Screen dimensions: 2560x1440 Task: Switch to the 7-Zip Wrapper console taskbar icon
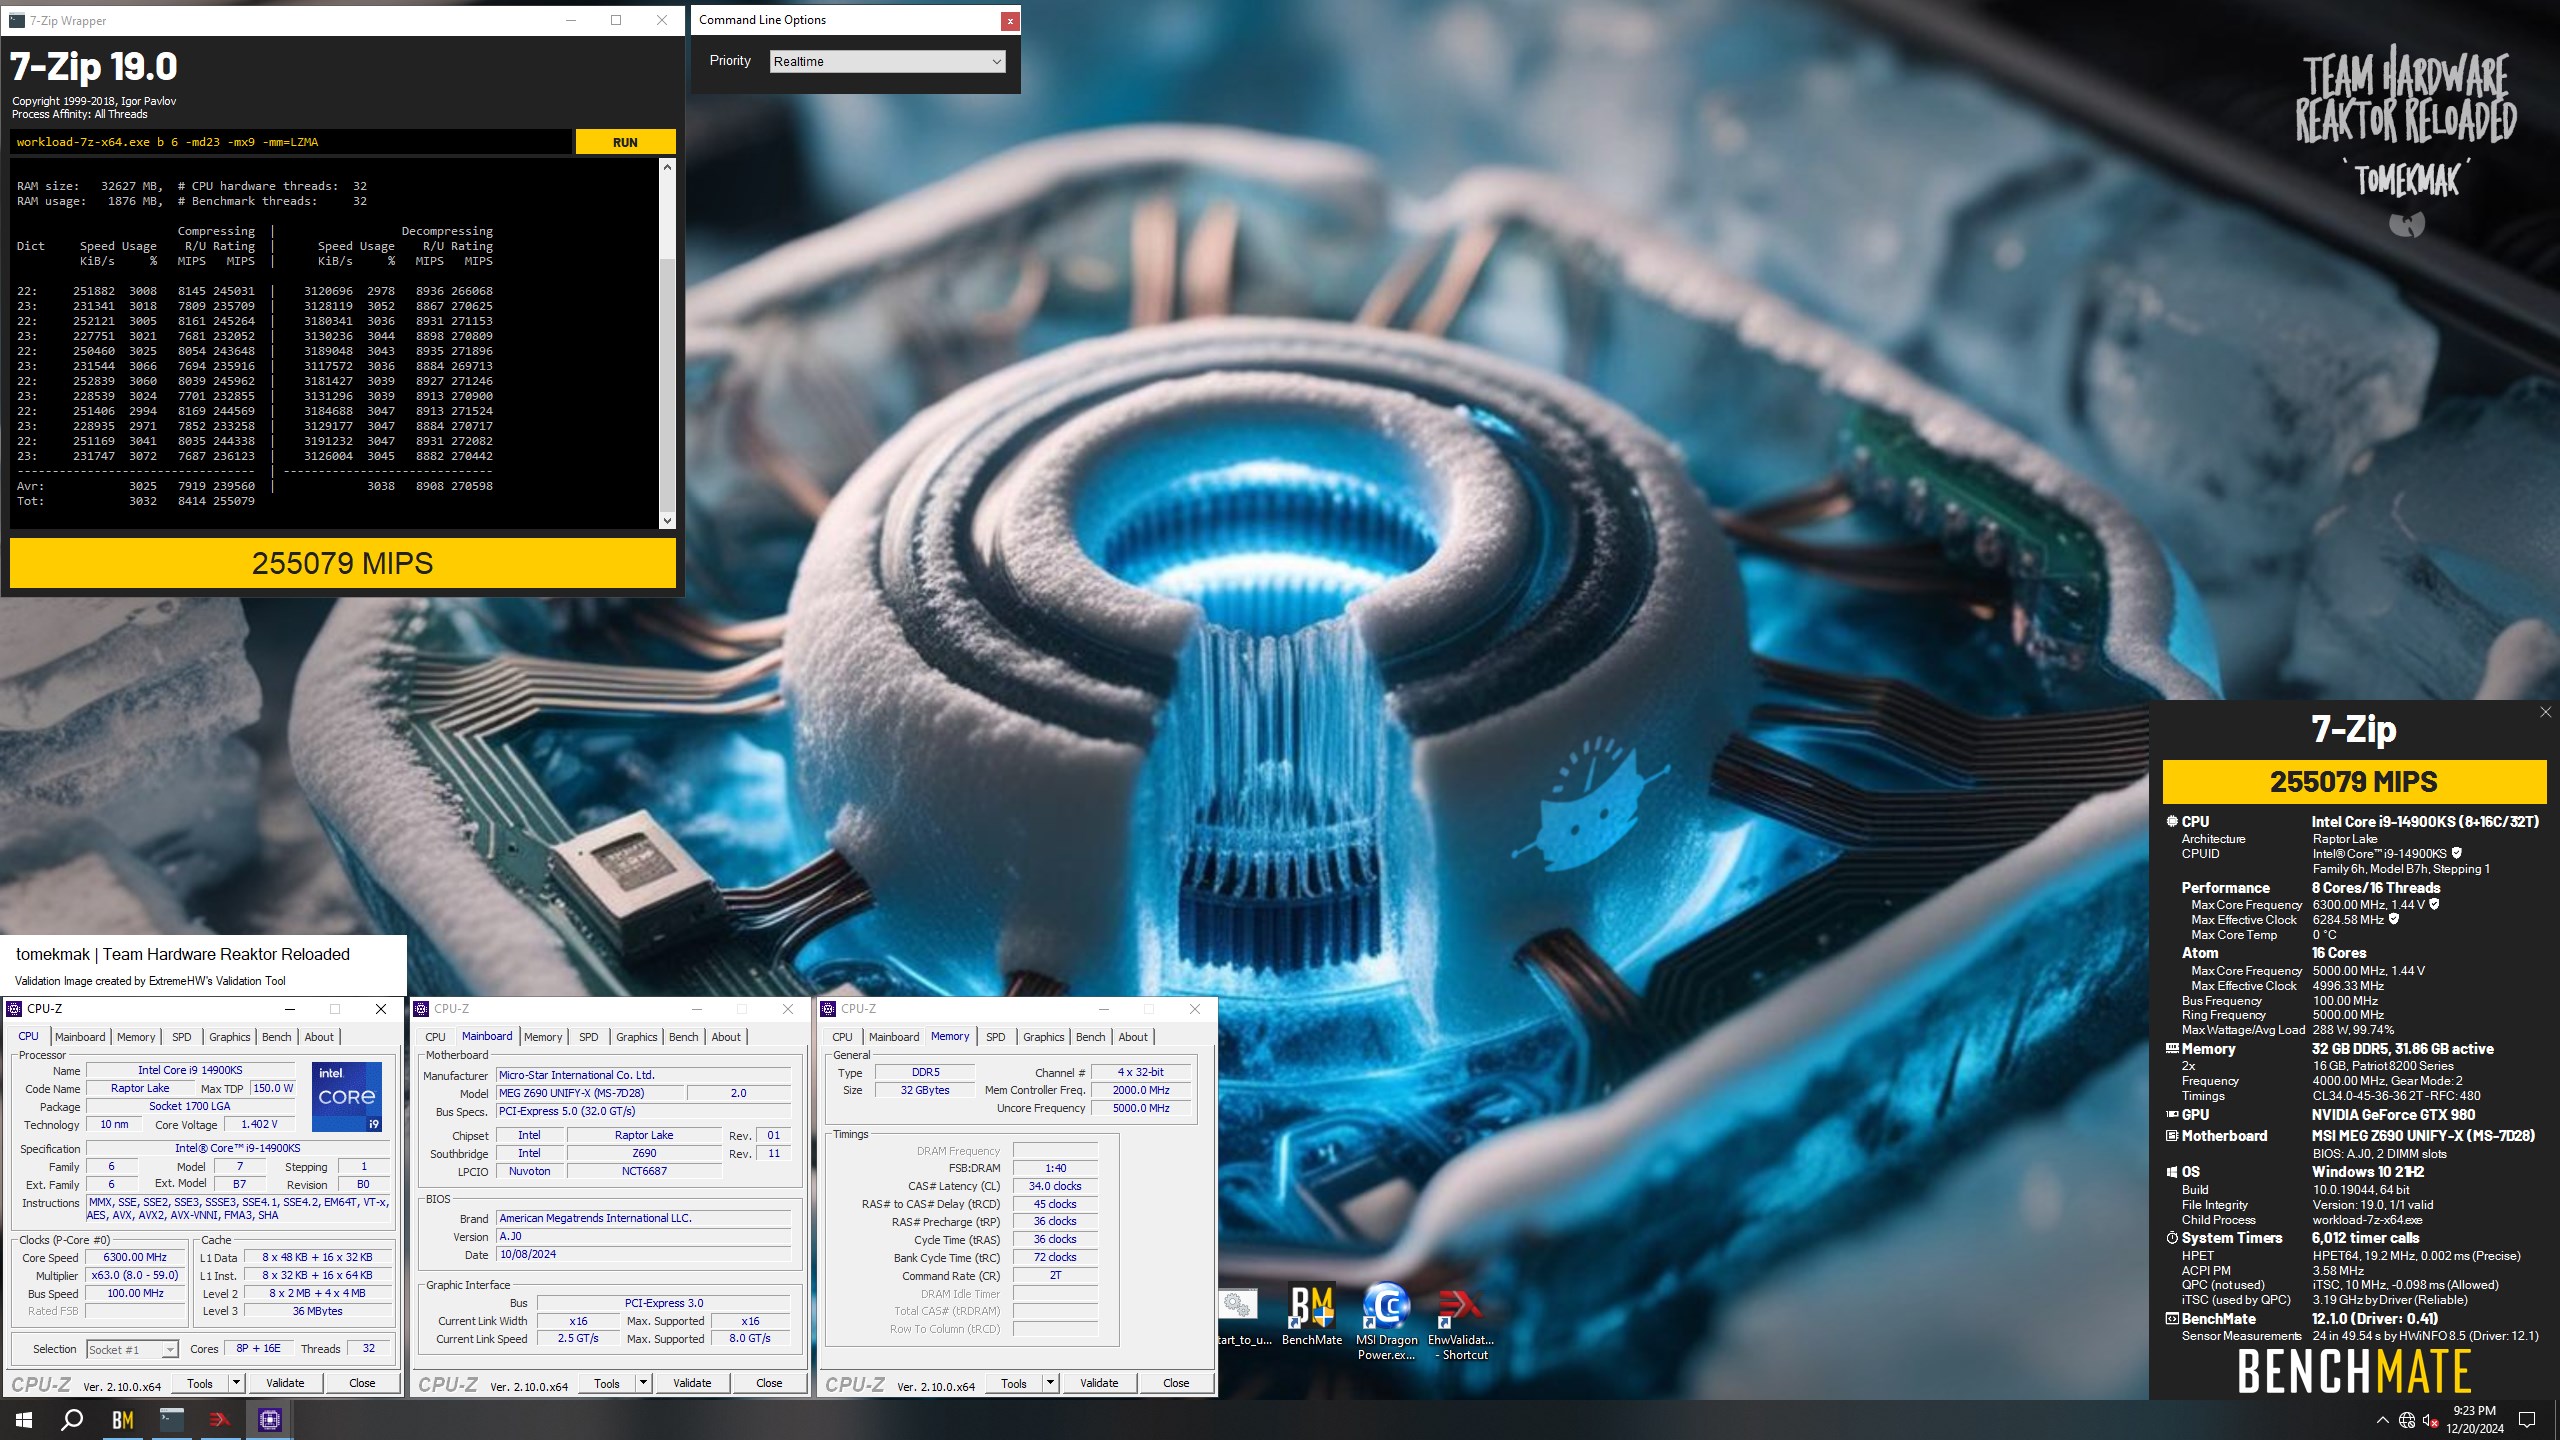click(x=171, y=1419)
